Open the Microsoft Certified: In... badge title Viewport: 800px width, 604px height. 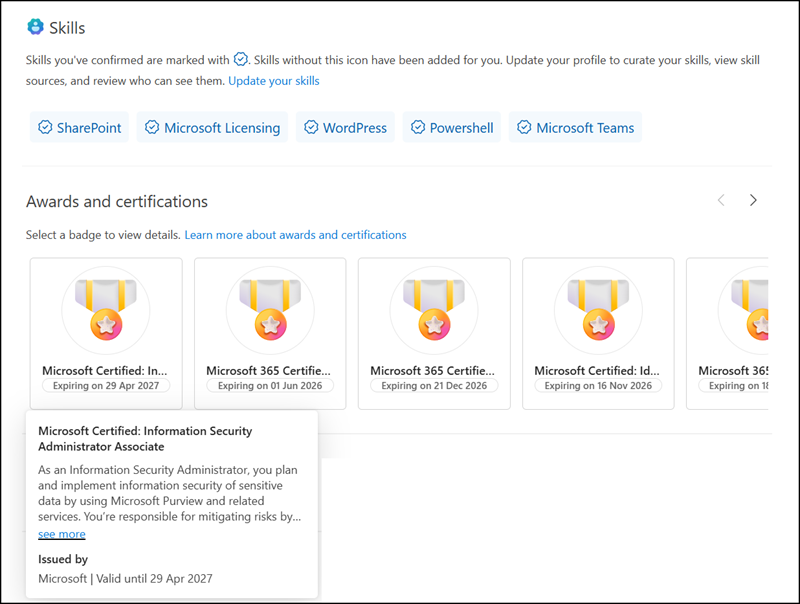105,370
